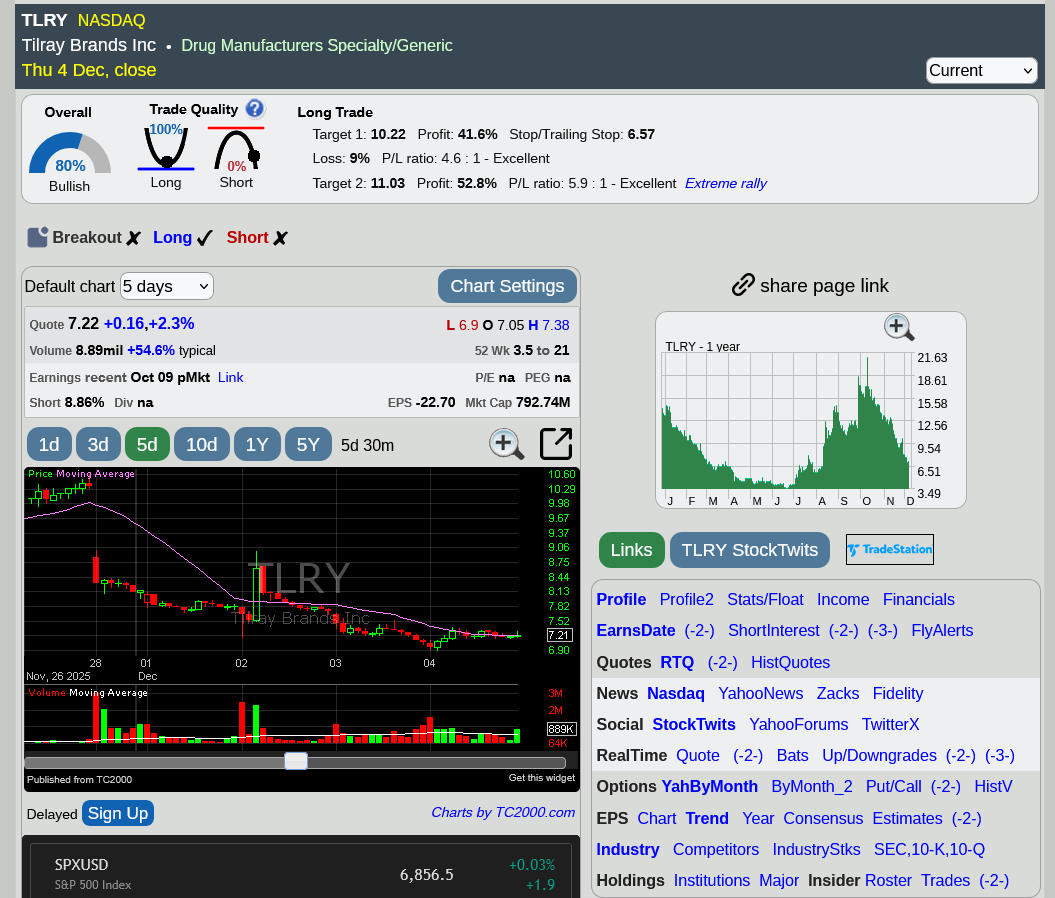Open the Financials link
The height and width of the screenshot is (898, 1055).
pos(918,599)
